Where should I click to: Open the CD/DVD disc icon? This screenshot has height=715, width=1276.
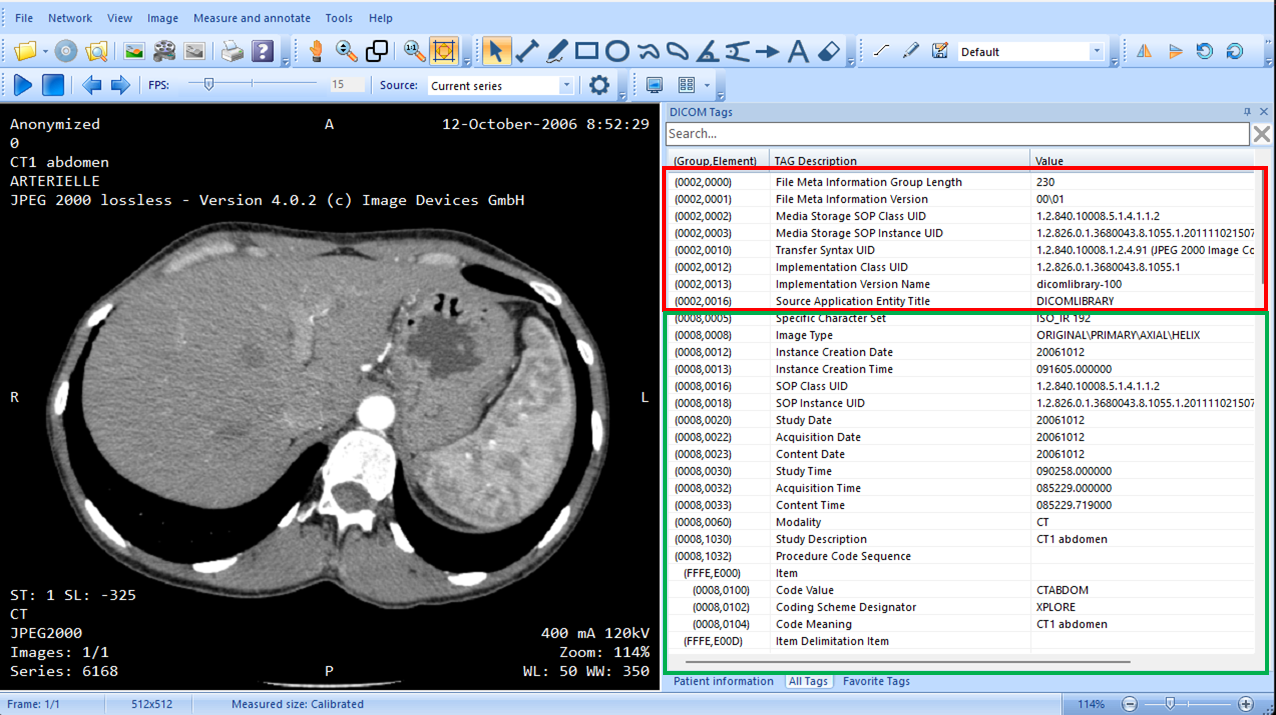click(65, 51)
